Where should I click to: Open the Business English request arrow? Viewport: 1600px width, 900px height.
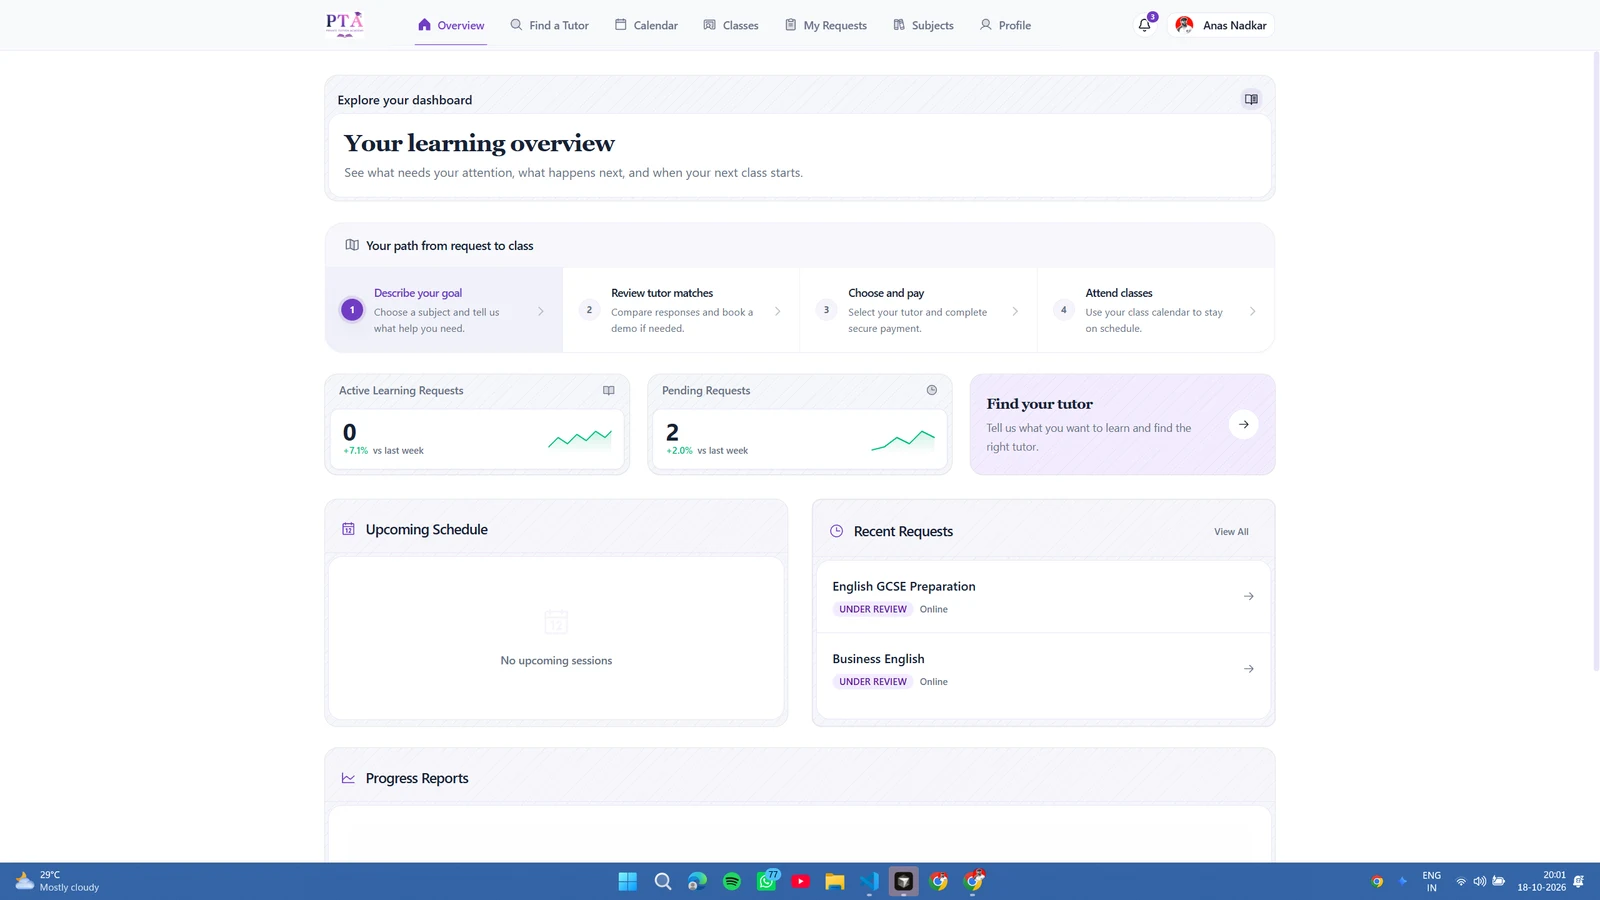pyautogui.click(x=1248, y=669)
